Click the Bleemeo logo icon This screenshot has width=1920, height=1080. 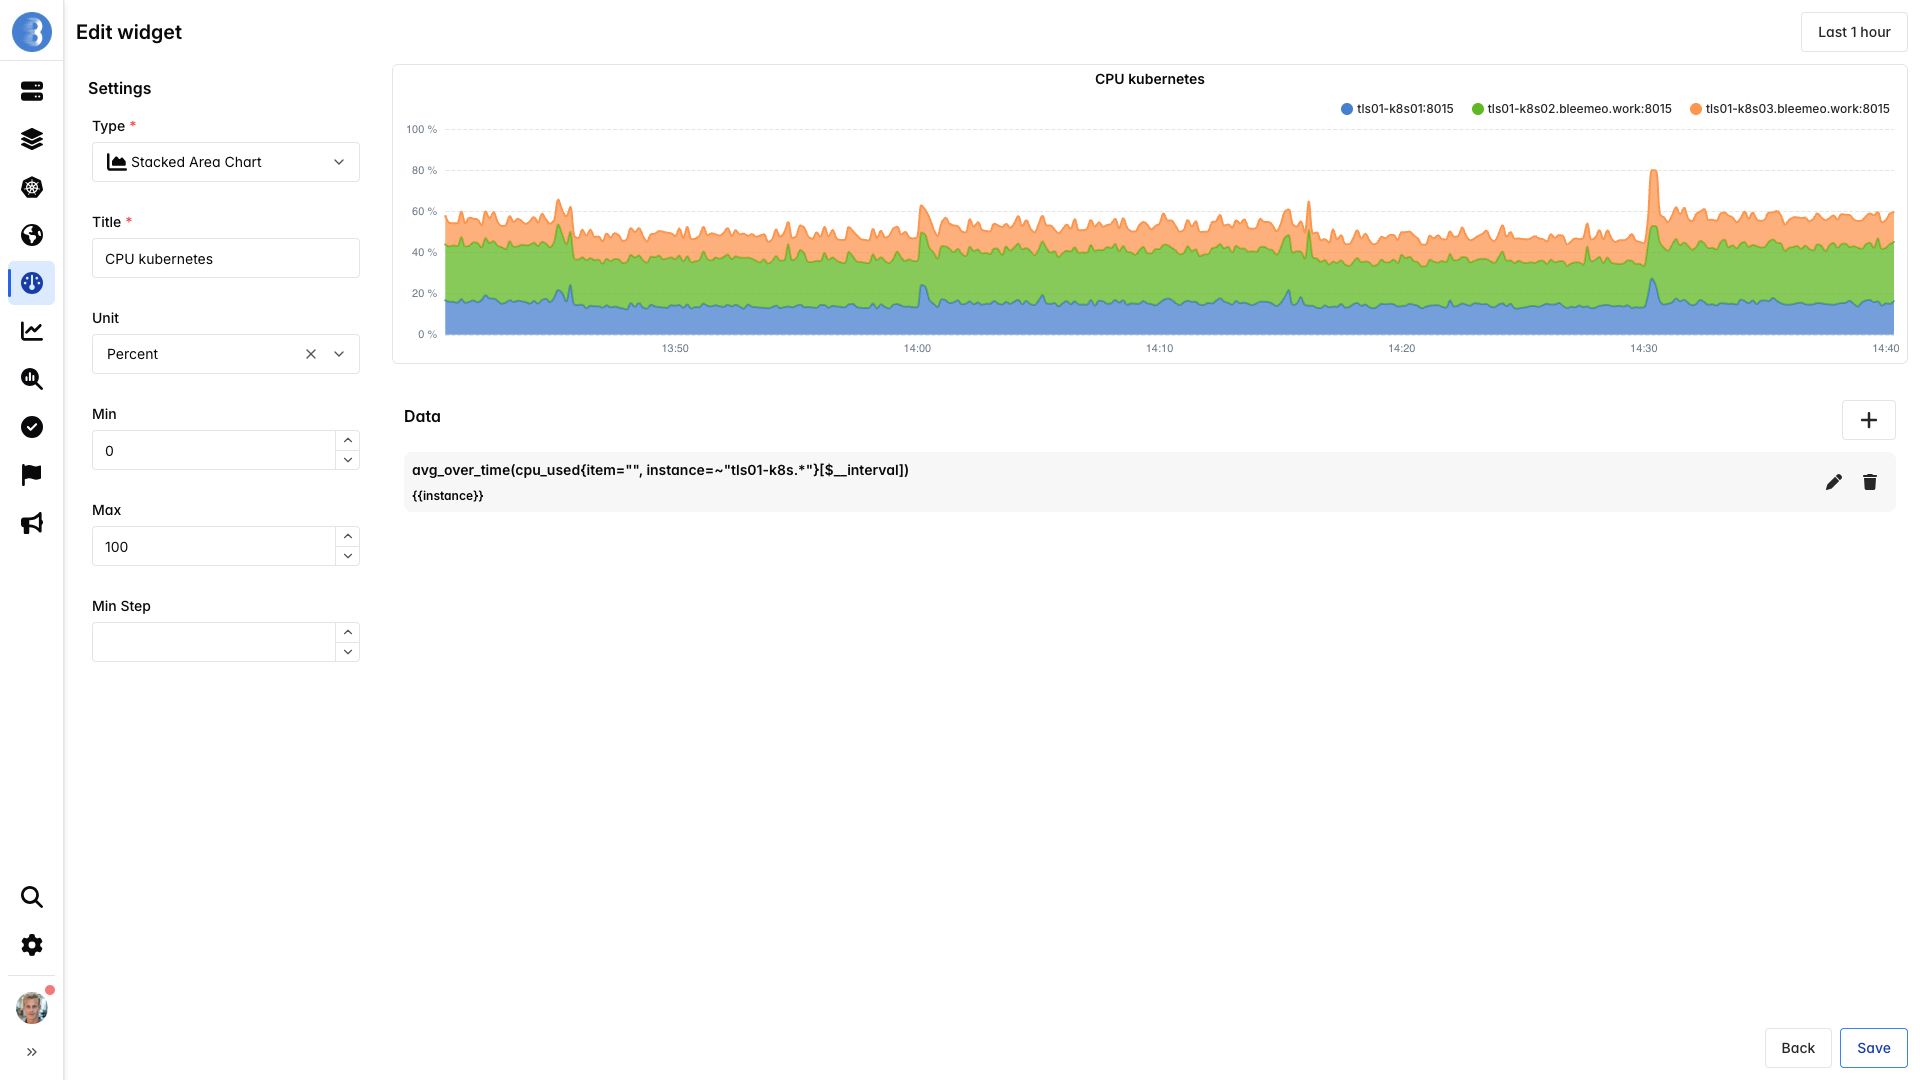tap(32, 32)
